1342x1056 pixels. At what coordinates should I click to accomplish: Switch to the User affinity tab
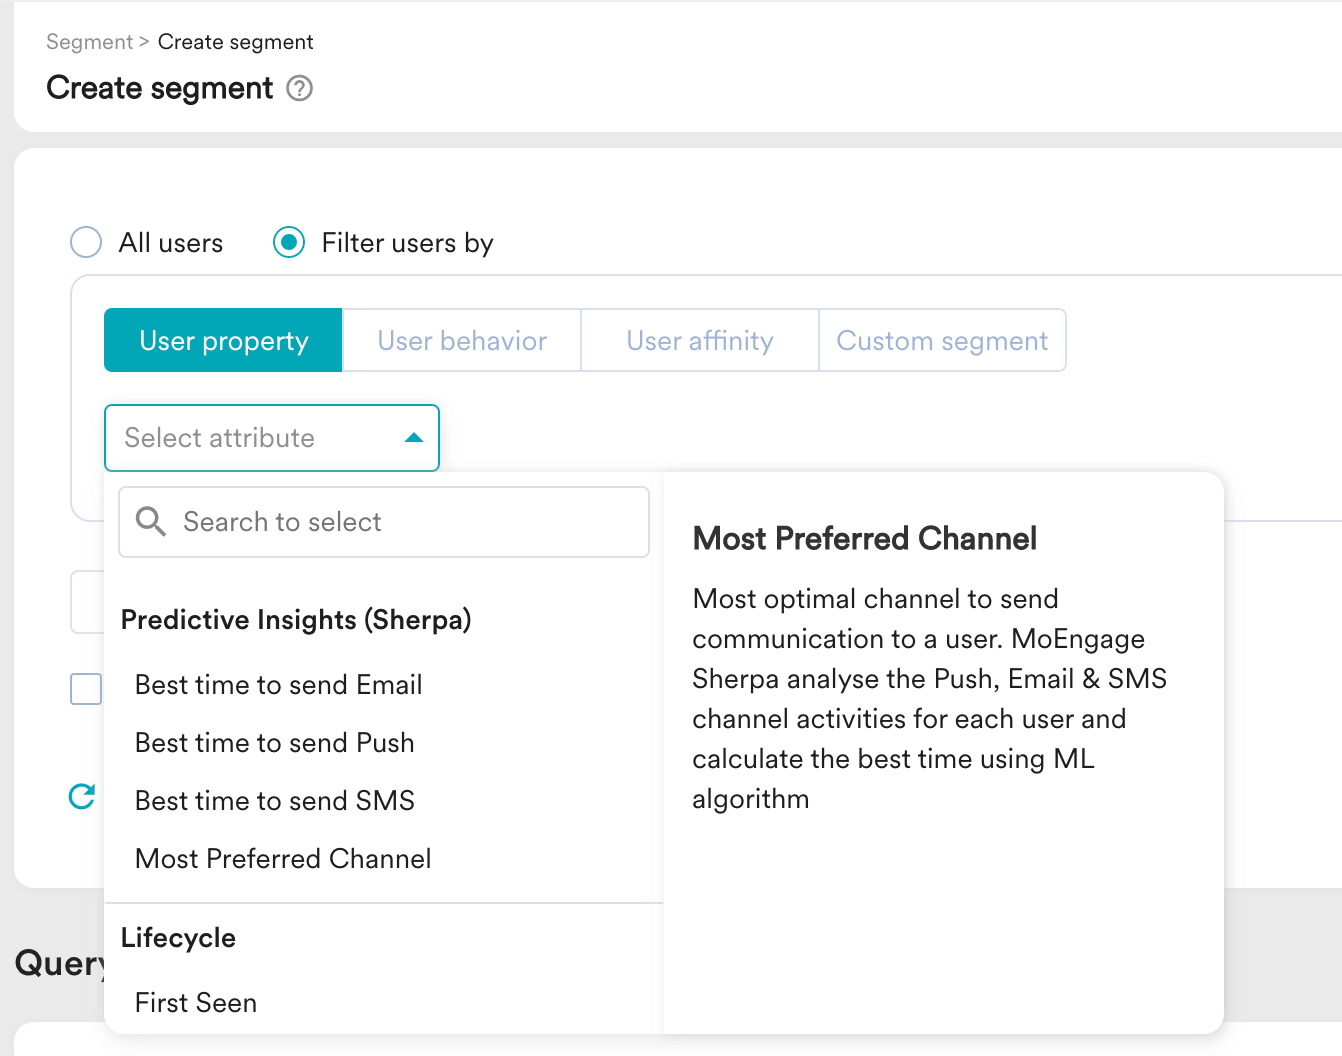pyautogui.click(x=699, y=341)
